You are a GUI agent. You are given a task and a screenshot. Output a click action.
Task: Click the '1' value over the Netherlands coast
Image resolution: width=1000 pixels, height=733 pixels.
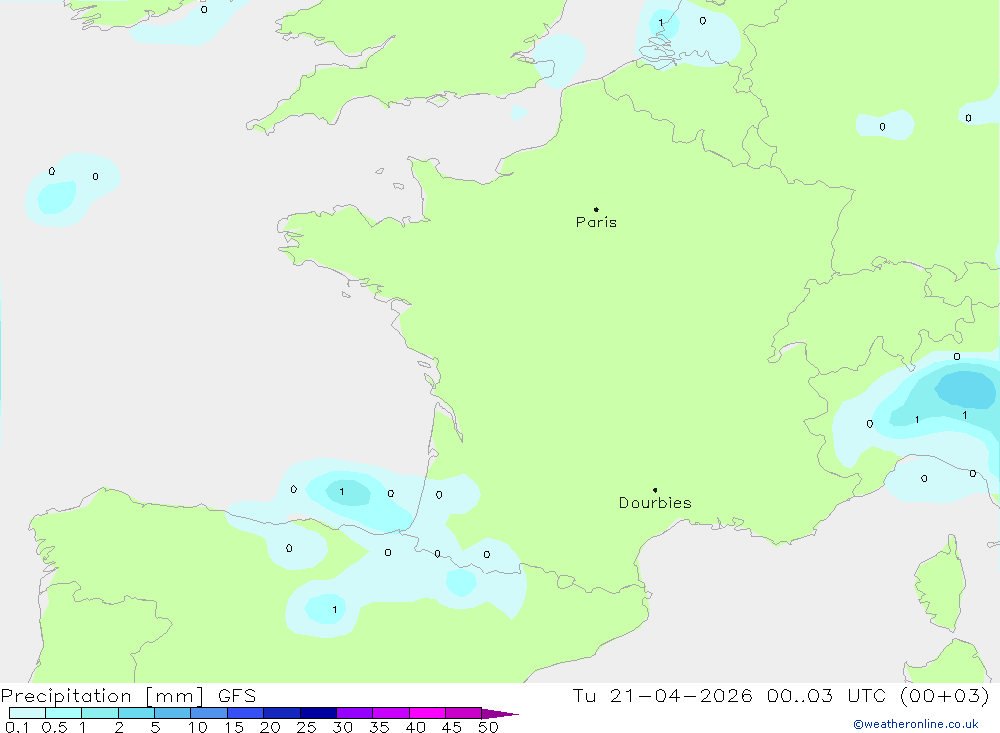(x=661, y=22)
